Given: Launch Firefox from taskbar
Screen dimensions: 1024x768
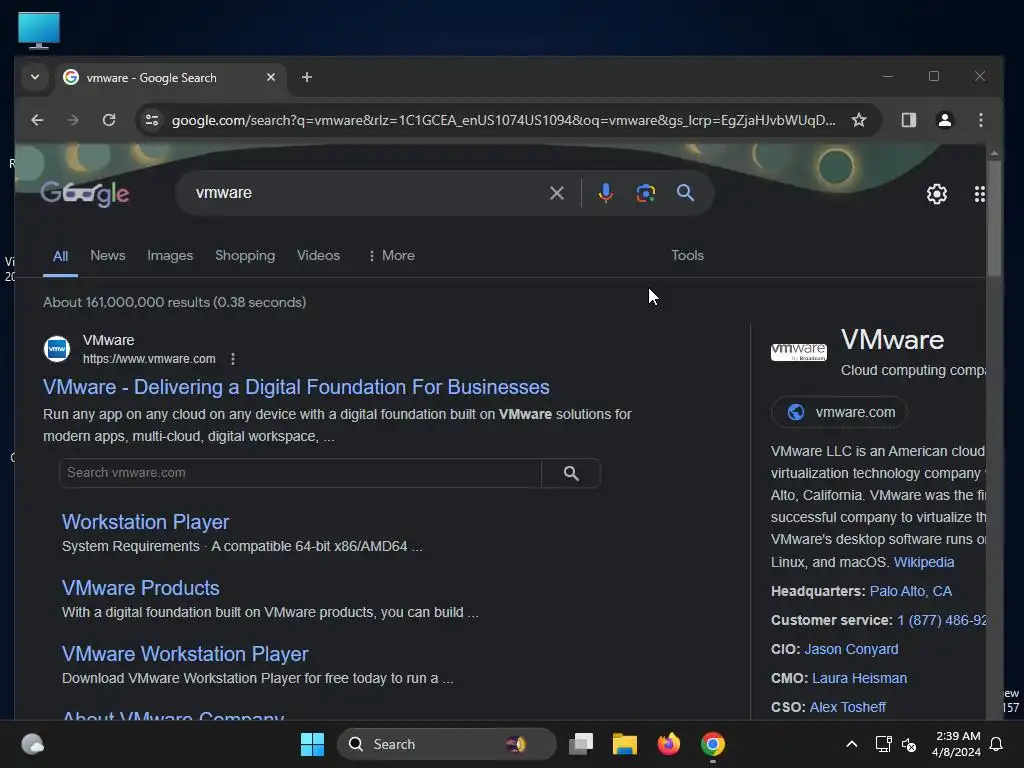Looking at the screenshot, I should [x=668, y=744].
